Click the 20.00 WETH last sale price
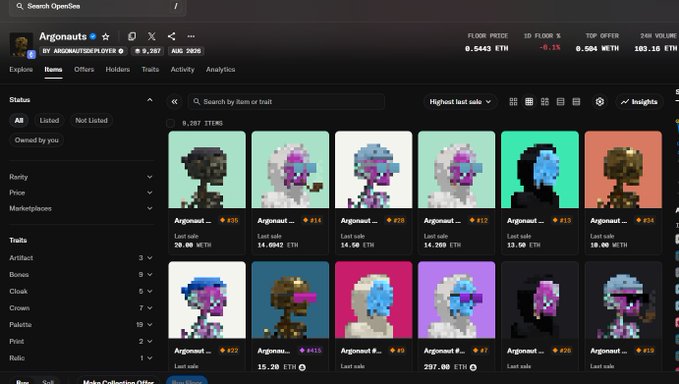The image size is (679, 384). pos(193,245)
